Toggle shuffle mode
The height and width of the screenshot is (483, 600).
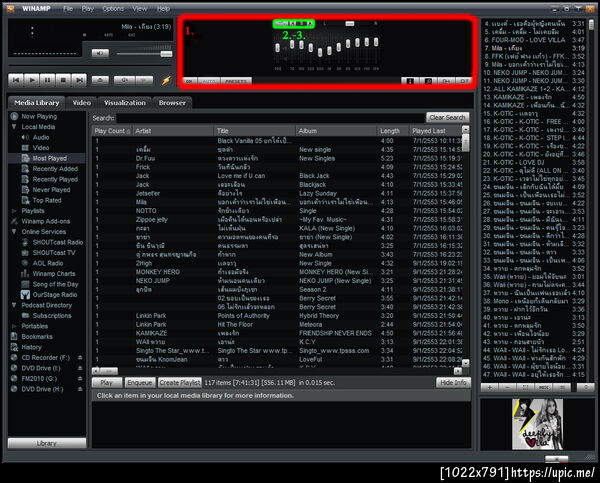click(x=125, y=80)
